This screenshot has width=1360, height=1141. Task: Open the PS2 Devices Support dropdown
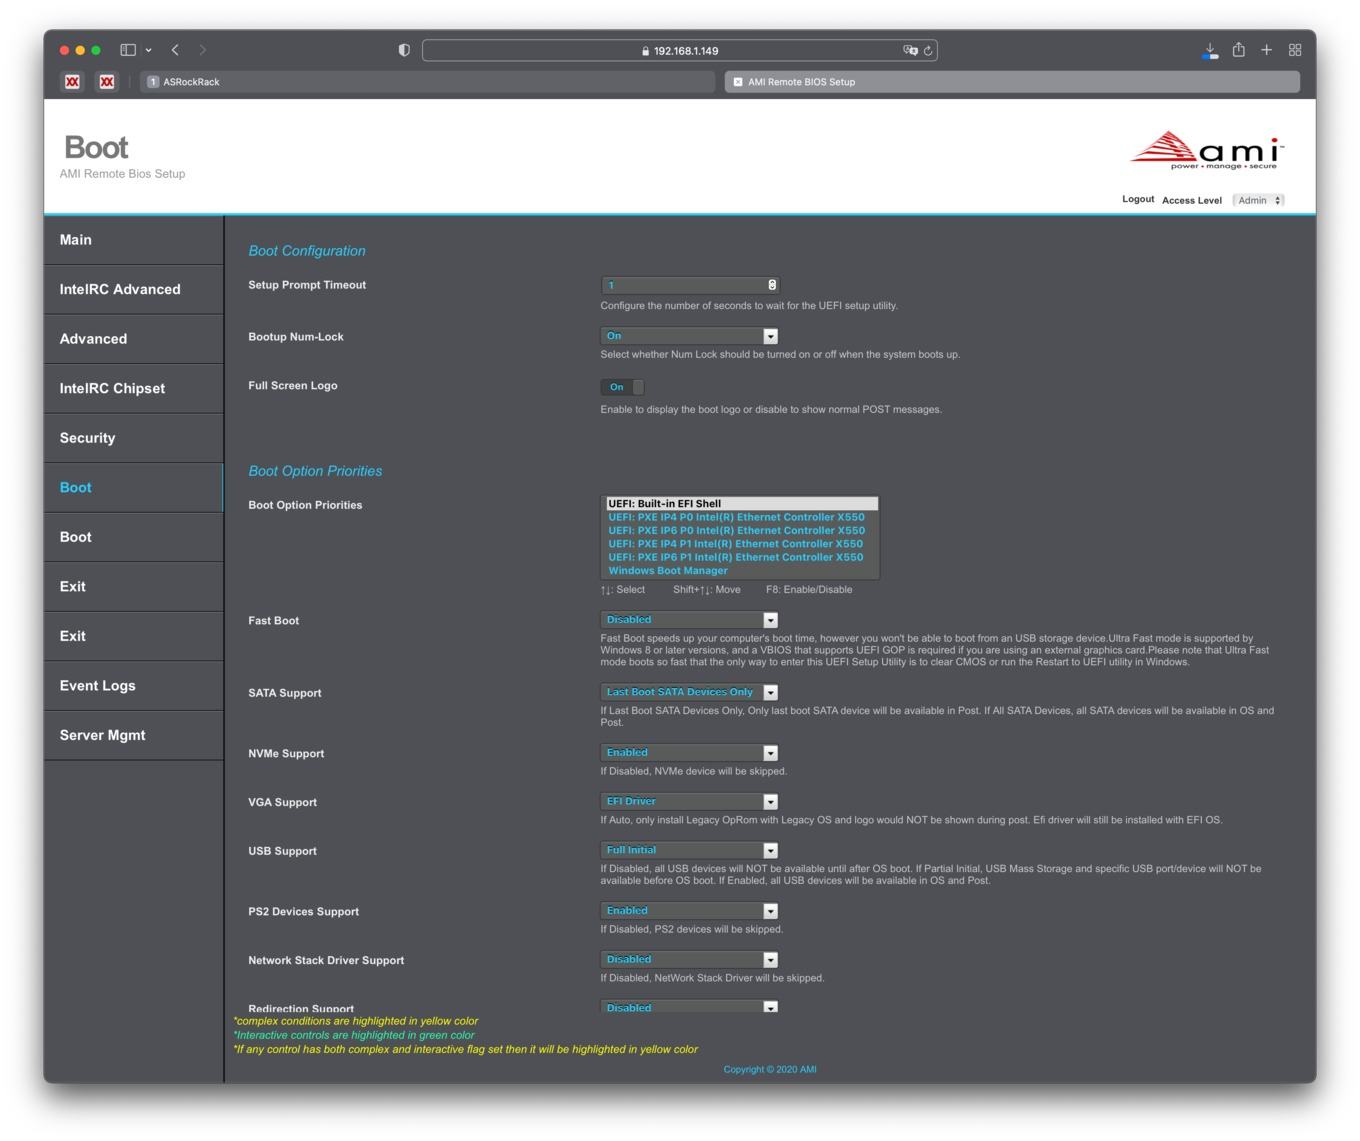pyautogui.click(x=690, y=911)
